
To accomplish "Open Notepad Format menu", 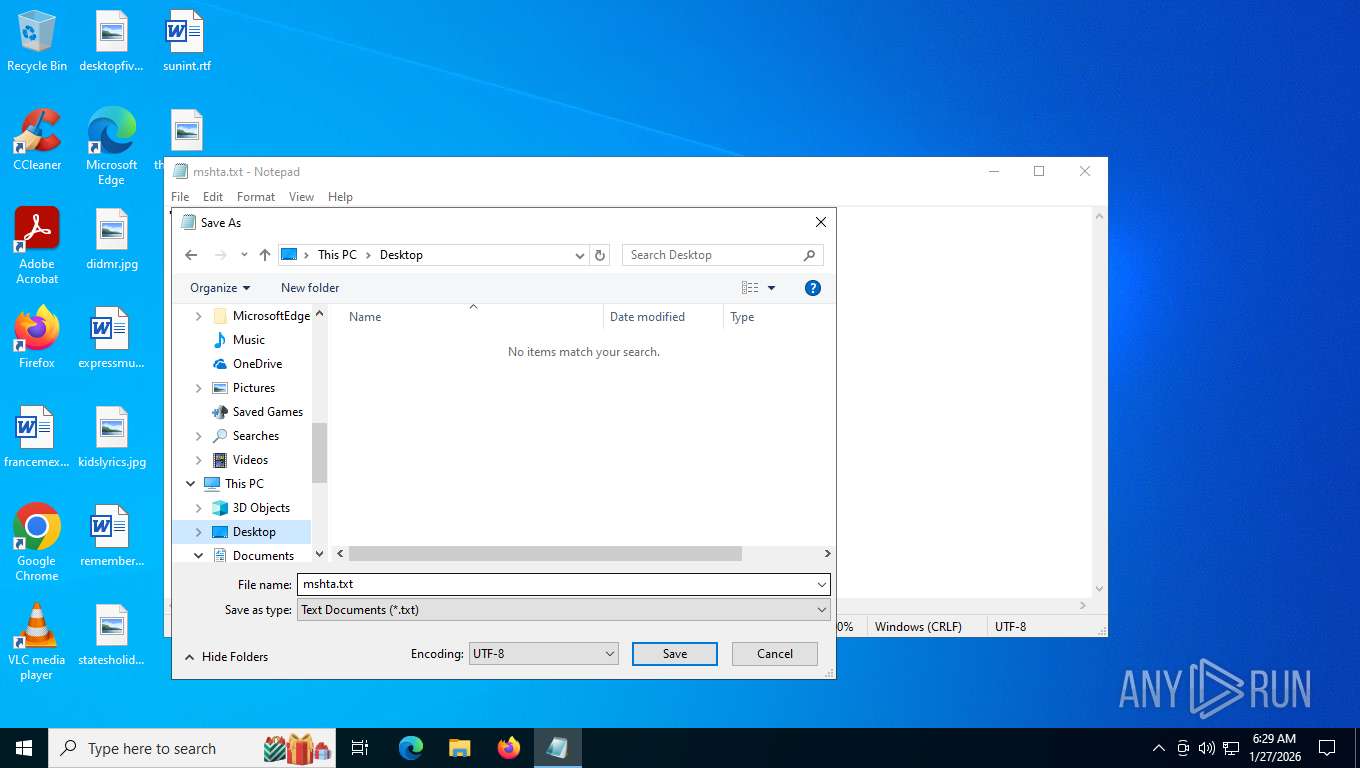I will [x=256, y=197].
